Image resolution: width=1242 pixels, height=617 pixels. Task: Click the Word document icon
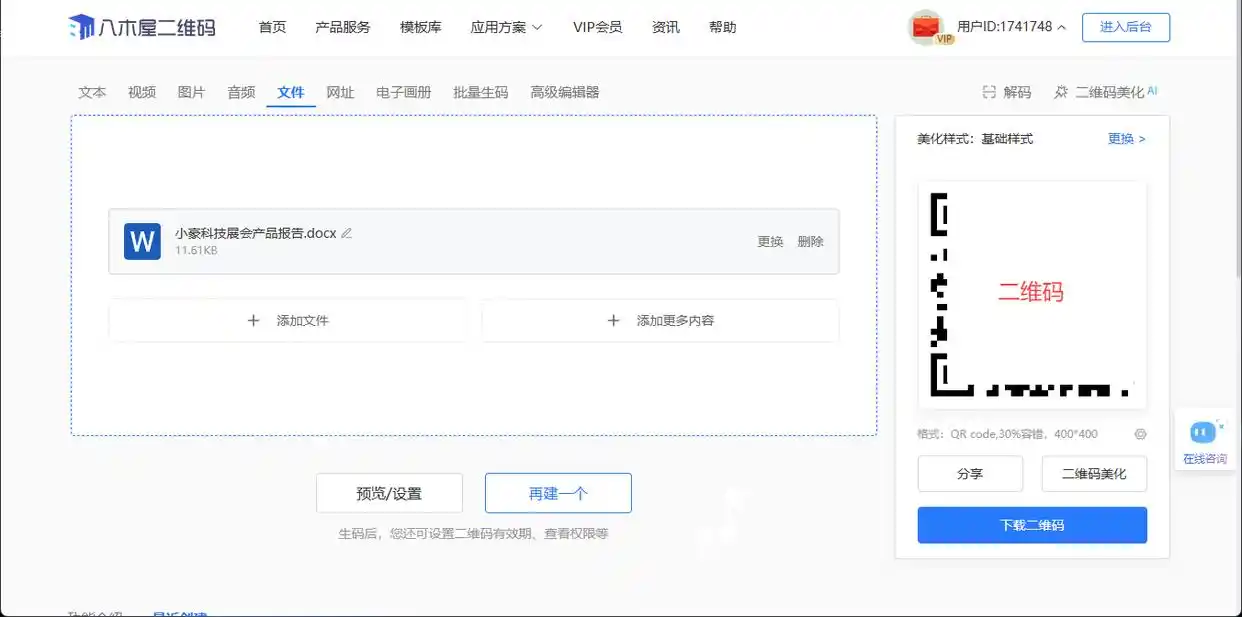click(142, 241)
